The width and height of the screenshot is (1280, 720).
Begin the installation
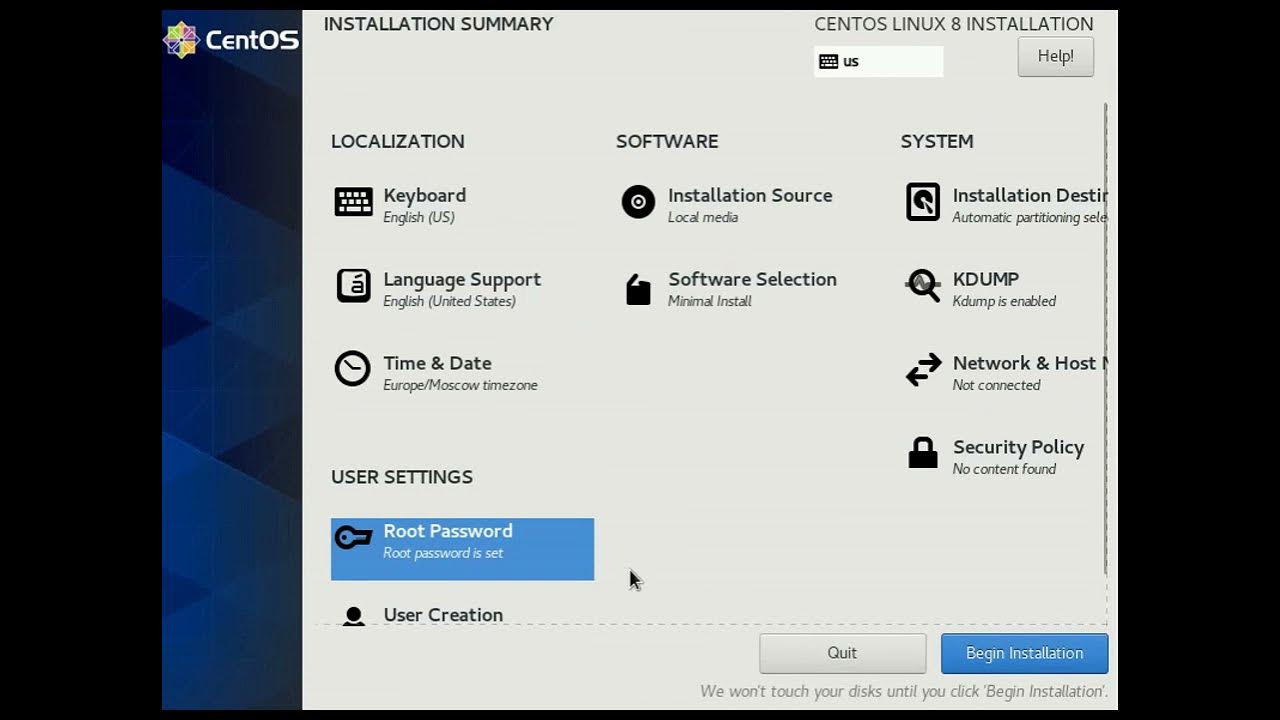(x=1024, y=653)
